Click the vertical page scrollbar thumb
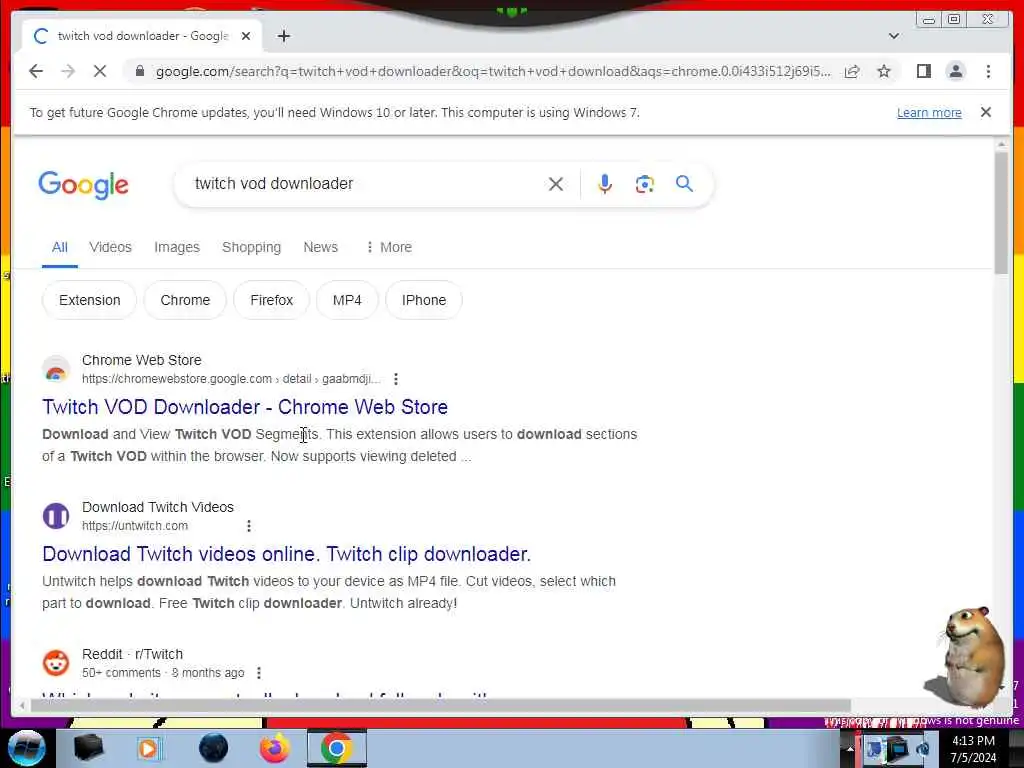 [x=1001, y=212]
